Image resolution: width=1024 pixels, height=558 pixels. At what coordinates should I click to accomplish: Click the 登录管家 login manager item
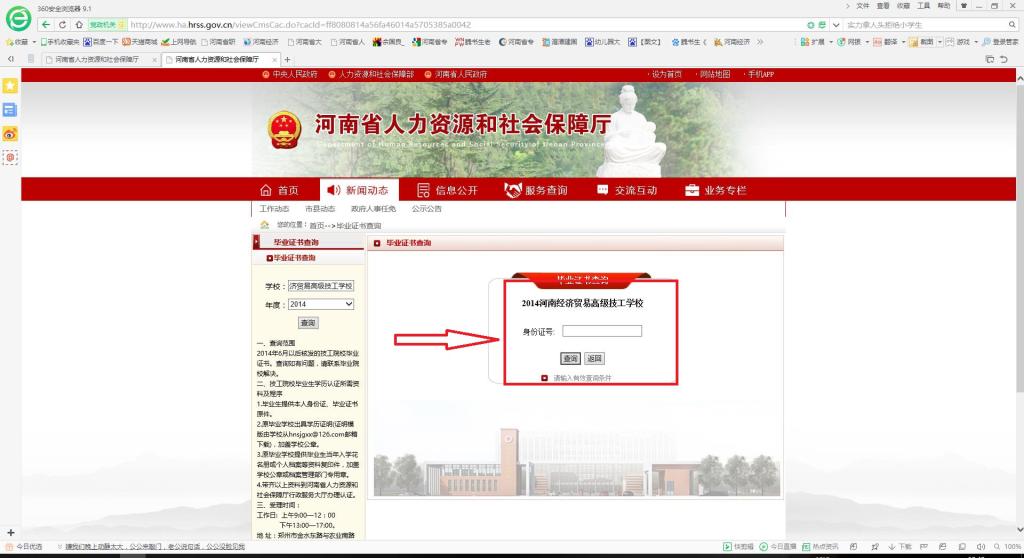[1000, 42]
